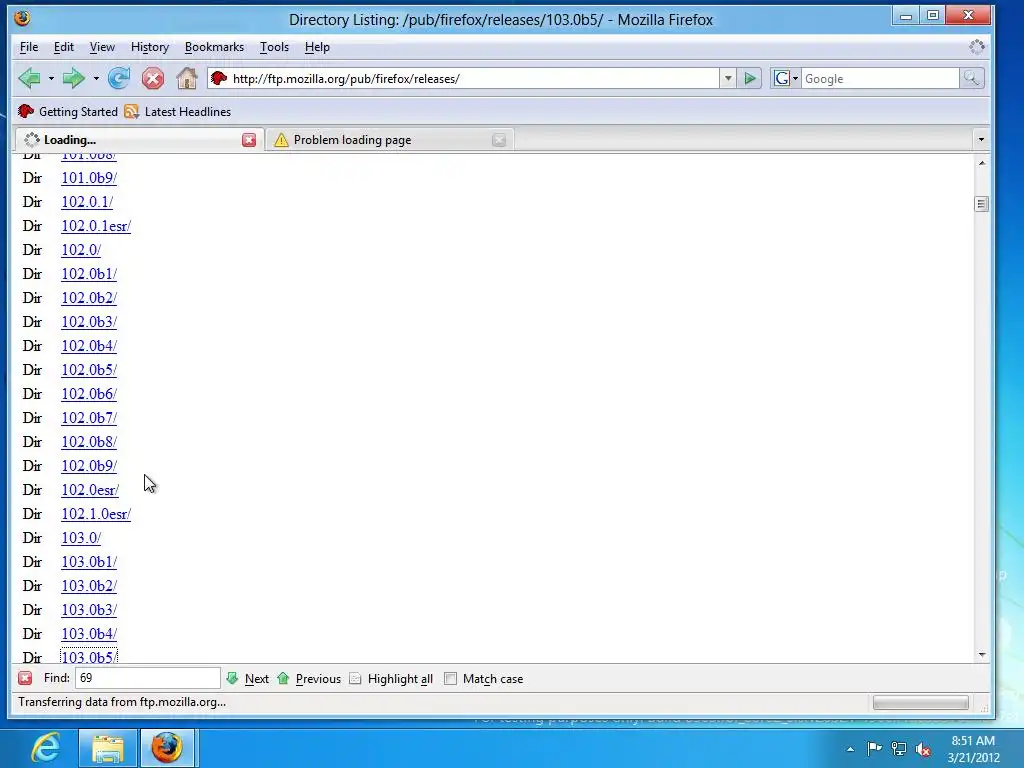
Task: Click the vertical scrollbar thumb
Action: pyautogui.click(x=981, y=204)
